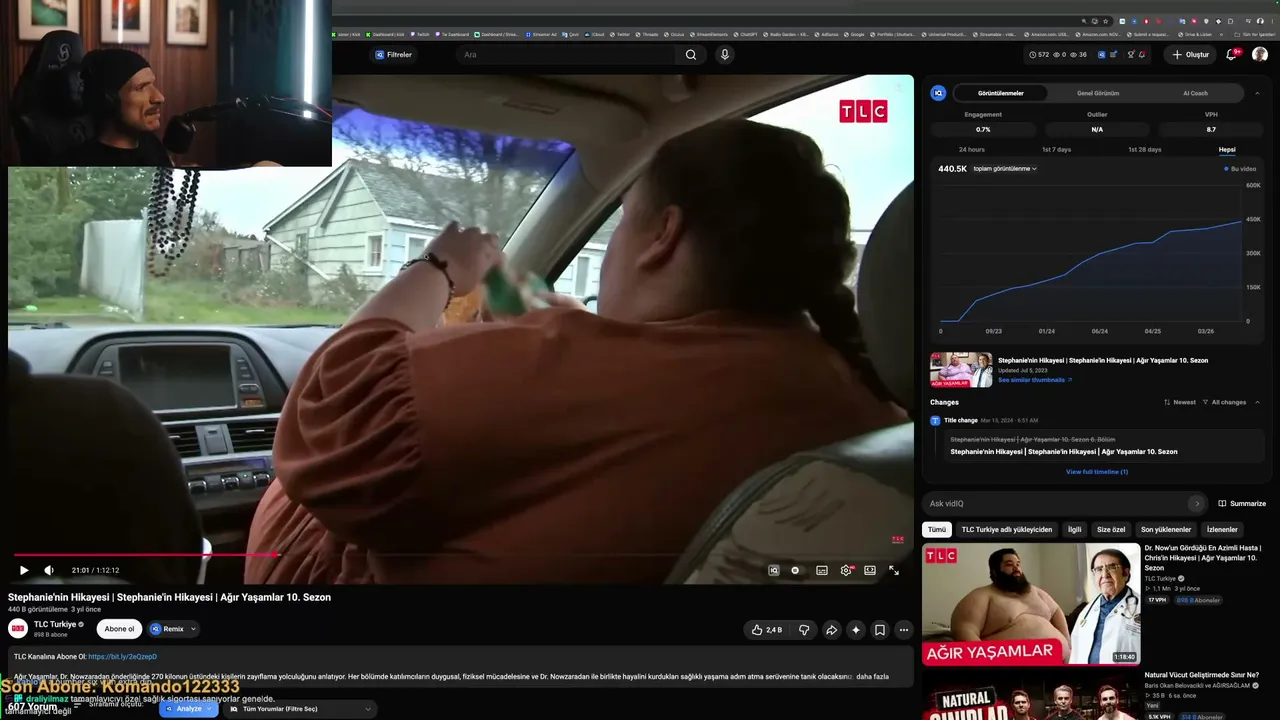Click the Summarize button
Viewport: 1280px width, 720px height.
[1242, 503]
